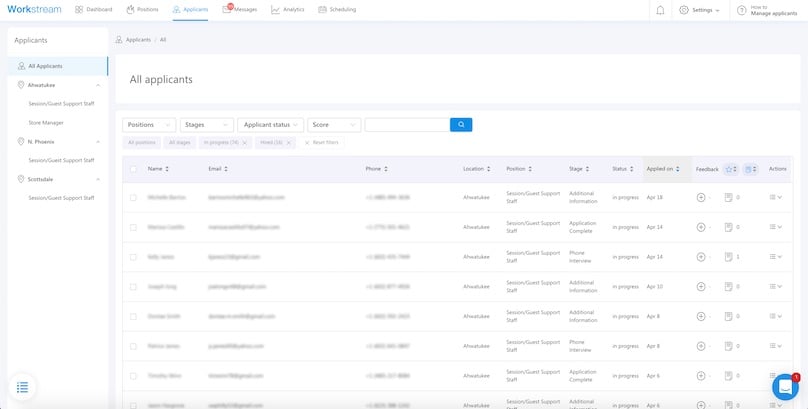Click the checklist icon at bottom left
This screenshot has width=808, height=409.
coord(23,386)
